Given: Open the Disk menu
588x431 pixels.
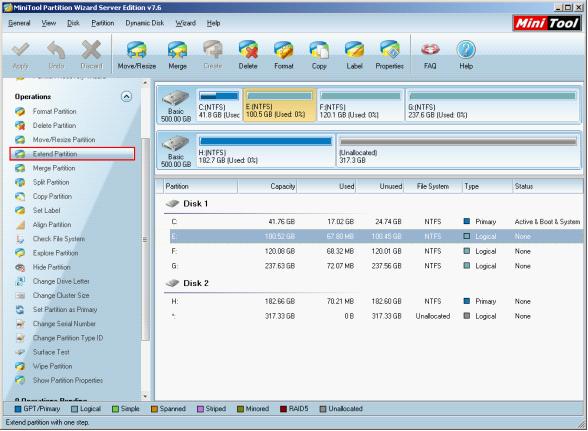Looking at the screenshot, I should pos(74,23).
